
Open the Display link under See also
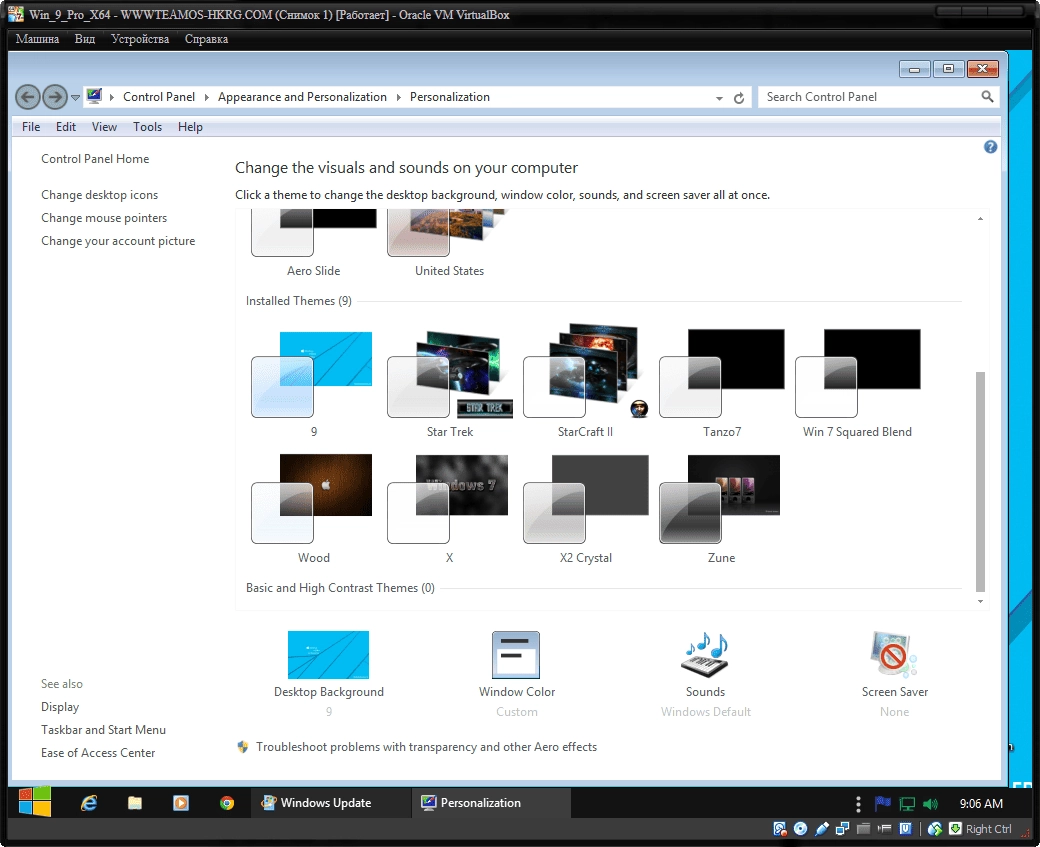tap(60, 707)
